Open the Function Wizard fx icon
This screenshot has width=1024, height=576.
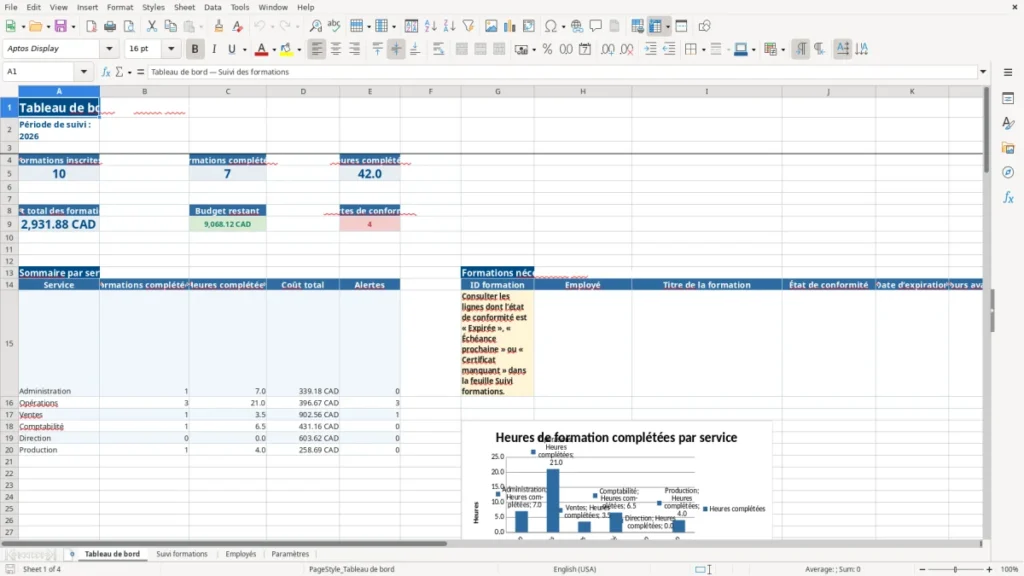[106, 72]
